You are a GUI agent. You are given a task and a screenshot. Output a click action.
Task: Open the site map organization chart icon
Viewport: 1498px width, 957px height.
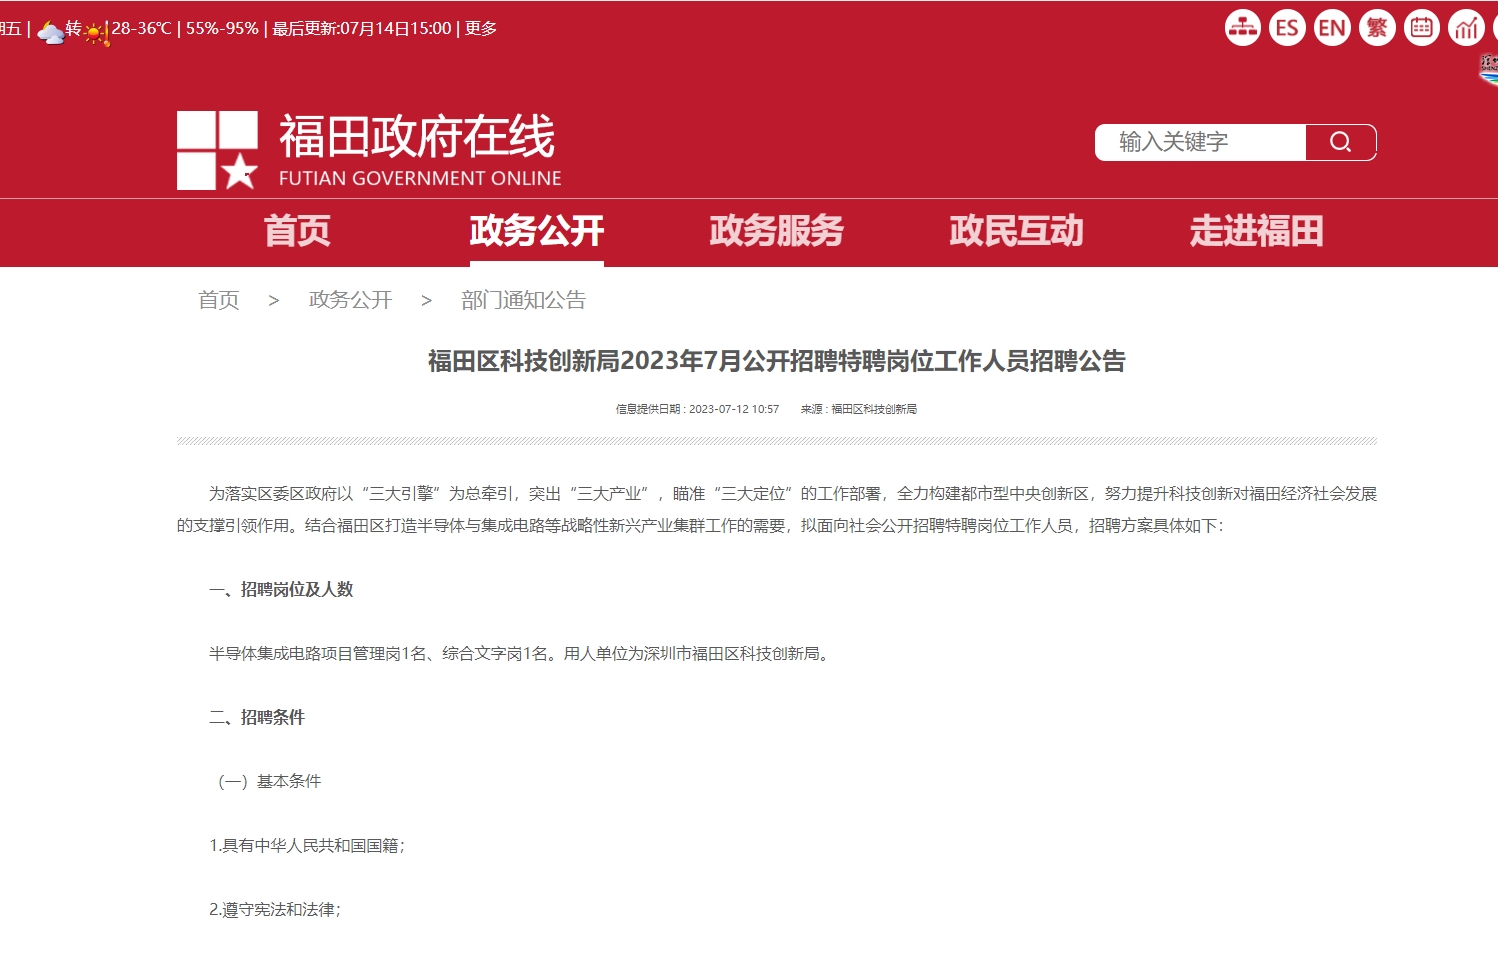point(1242,28)
